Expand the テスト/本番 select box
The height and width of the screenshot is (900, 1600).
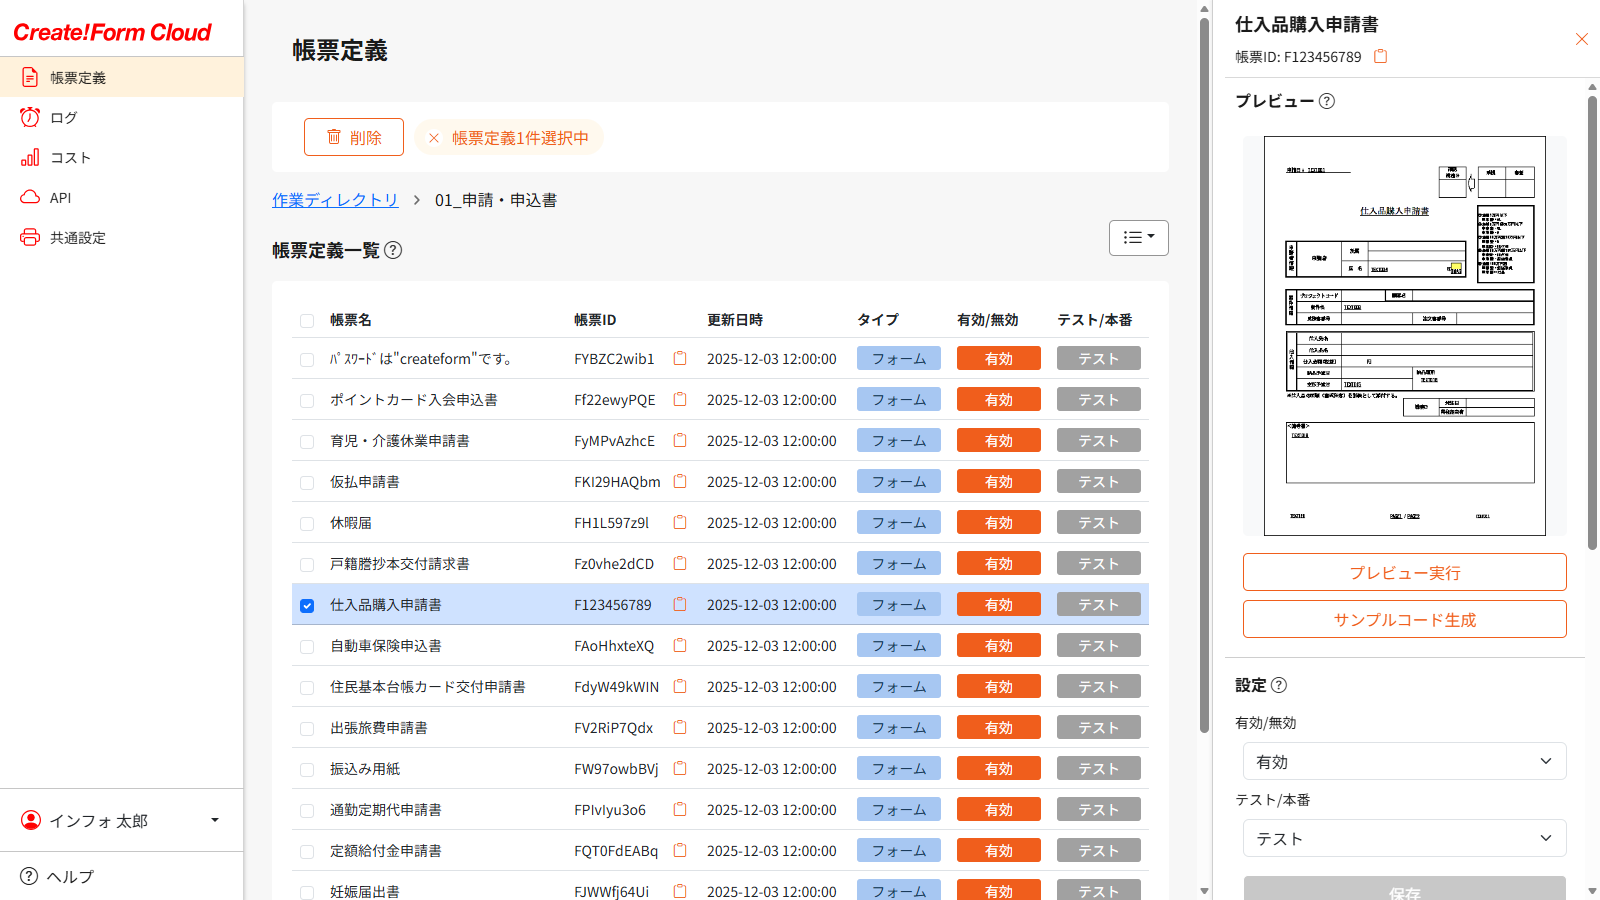point(1404,838)
